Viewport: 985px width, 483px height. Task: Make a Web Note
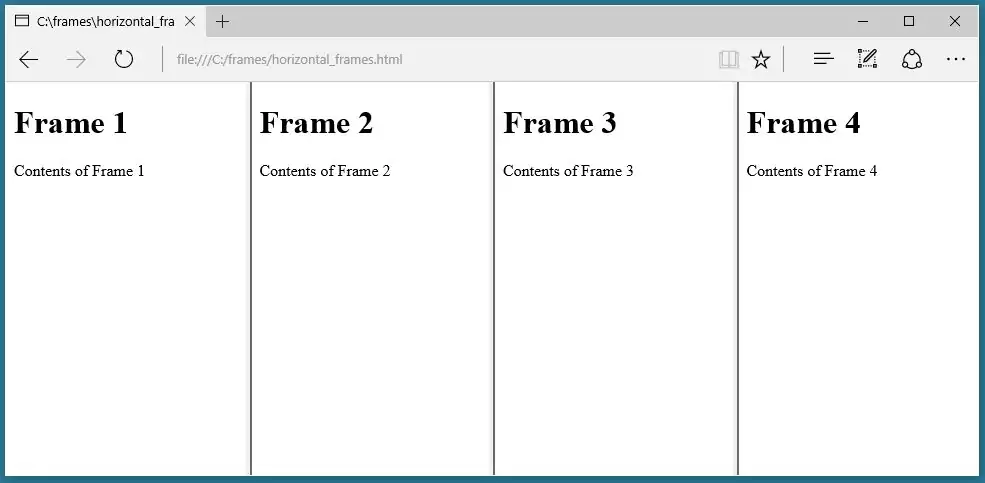pos(867,60)
